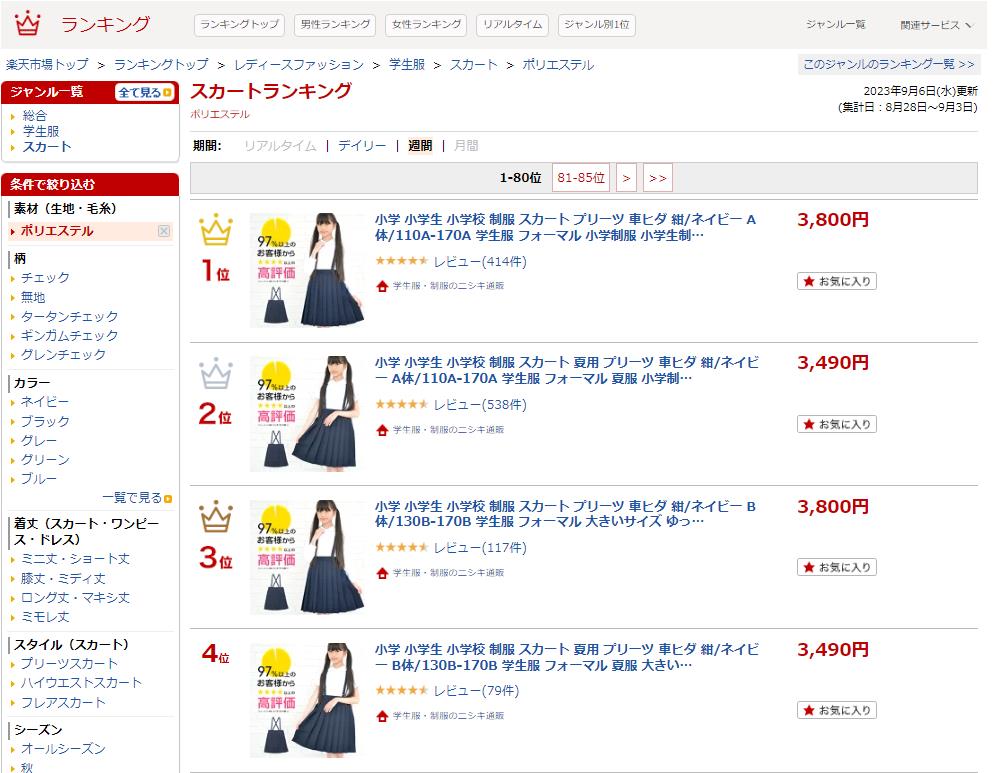Add the rank 4 skirt to お気に入り
Screen dimensions: 994x773
click(836, 710)
